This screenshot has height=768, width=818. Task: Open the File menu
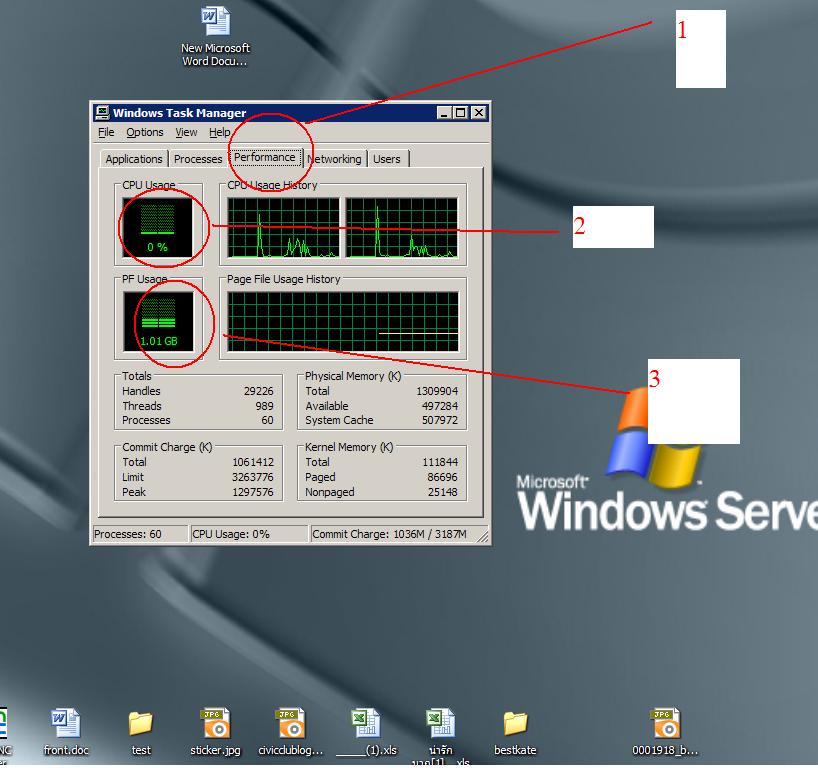107,132
